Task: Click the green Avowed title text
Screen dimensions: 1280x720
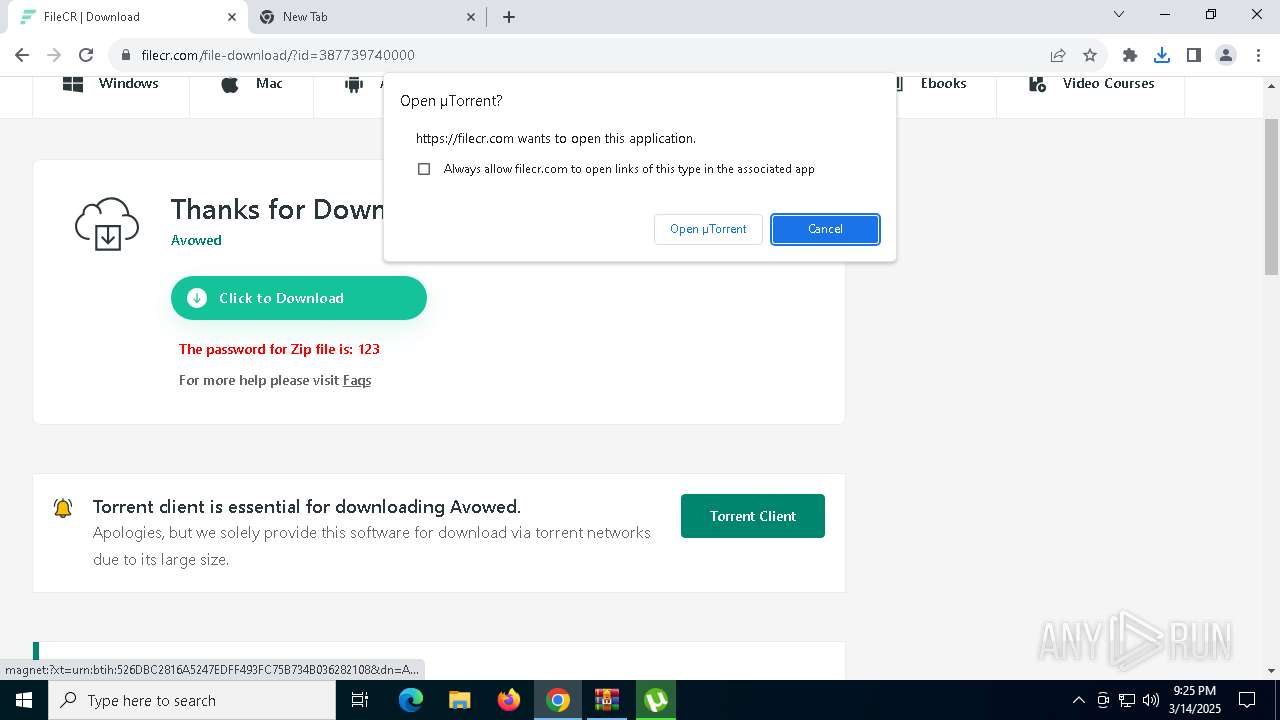Action: pyautogui.click(x=196, y=240)
